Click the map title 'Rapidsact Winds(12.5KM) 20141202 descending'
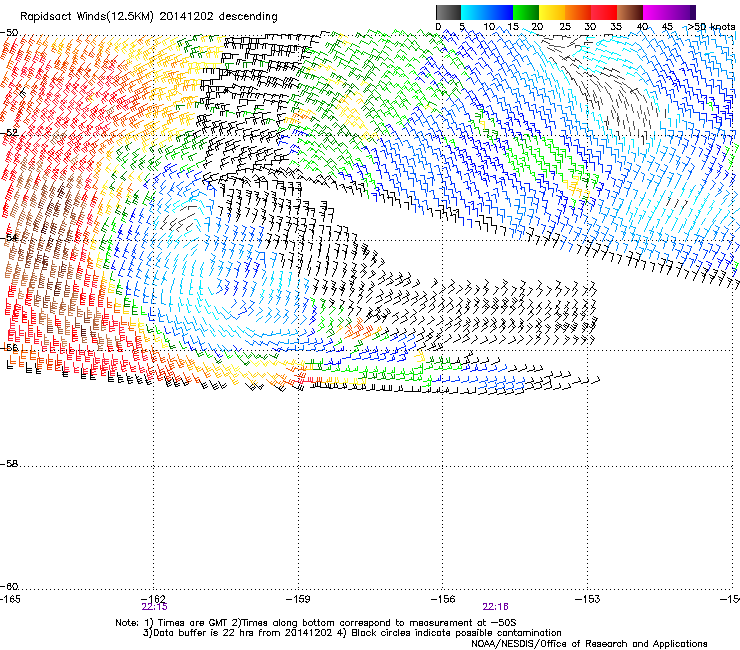740x650 pixels. [x=149, y=16]
